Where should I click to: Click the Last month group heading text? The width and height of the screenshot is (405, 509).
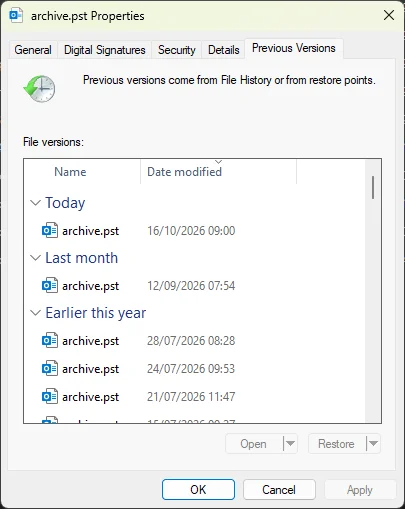coord(82,258)
